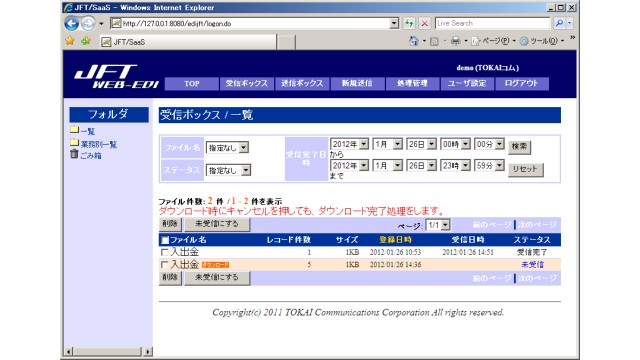Click the orange ダウンロード badge
Screen dimensions: 640x360
pyautogui.click(x=216, y=264)
